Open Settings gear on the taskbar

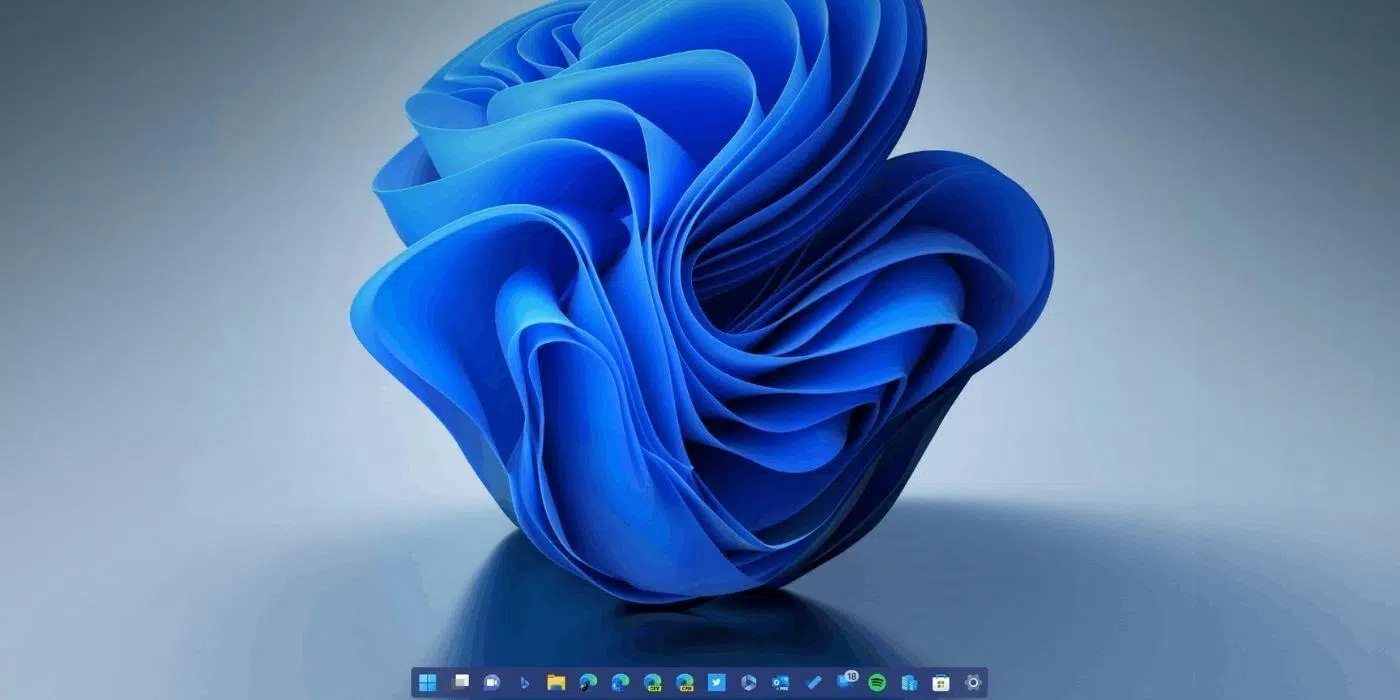click(973, 683)
